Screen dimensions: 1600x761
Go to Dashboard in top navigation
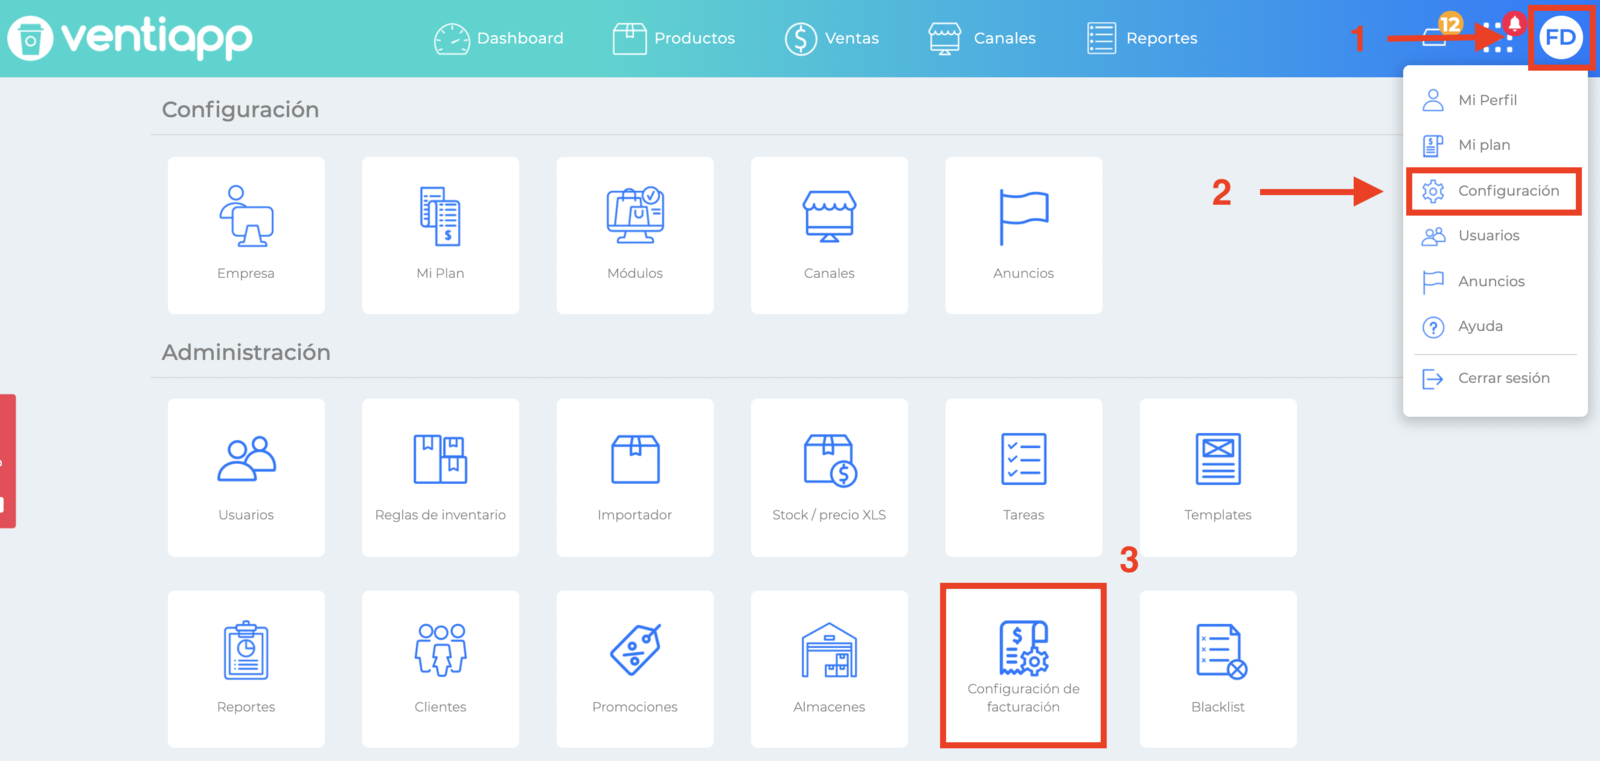pyautogui.click(x=499, y=38)
